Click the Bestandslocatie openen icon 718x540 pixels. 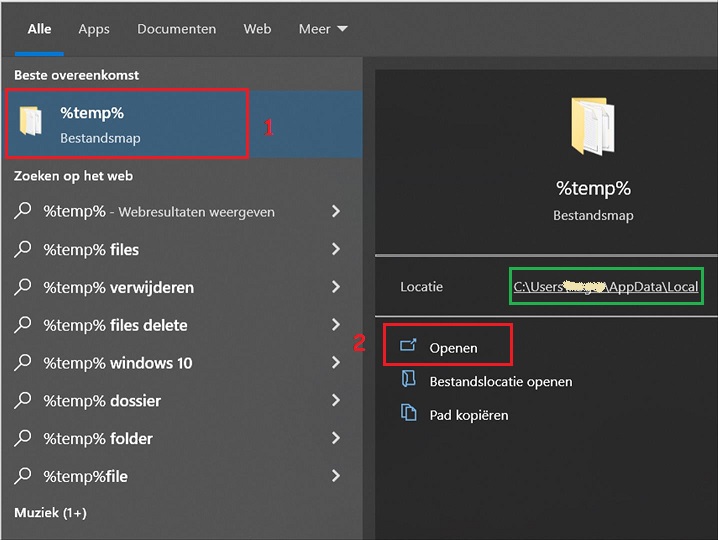coord(408,380)
